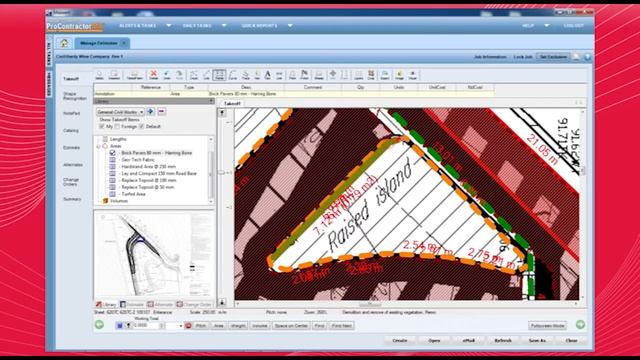Toggle the Default takeoff items checkbox

141,127
